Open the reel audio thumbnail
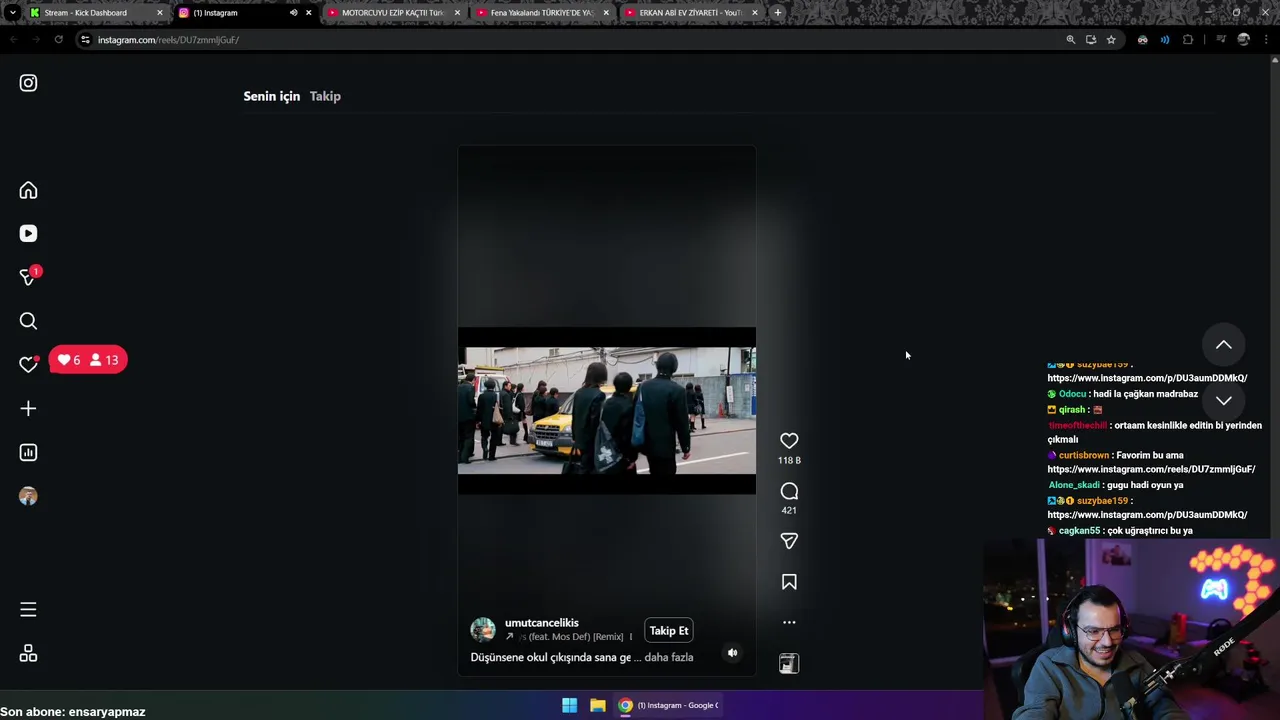This screenshot has height=720, width=1280. pos(789,664)
